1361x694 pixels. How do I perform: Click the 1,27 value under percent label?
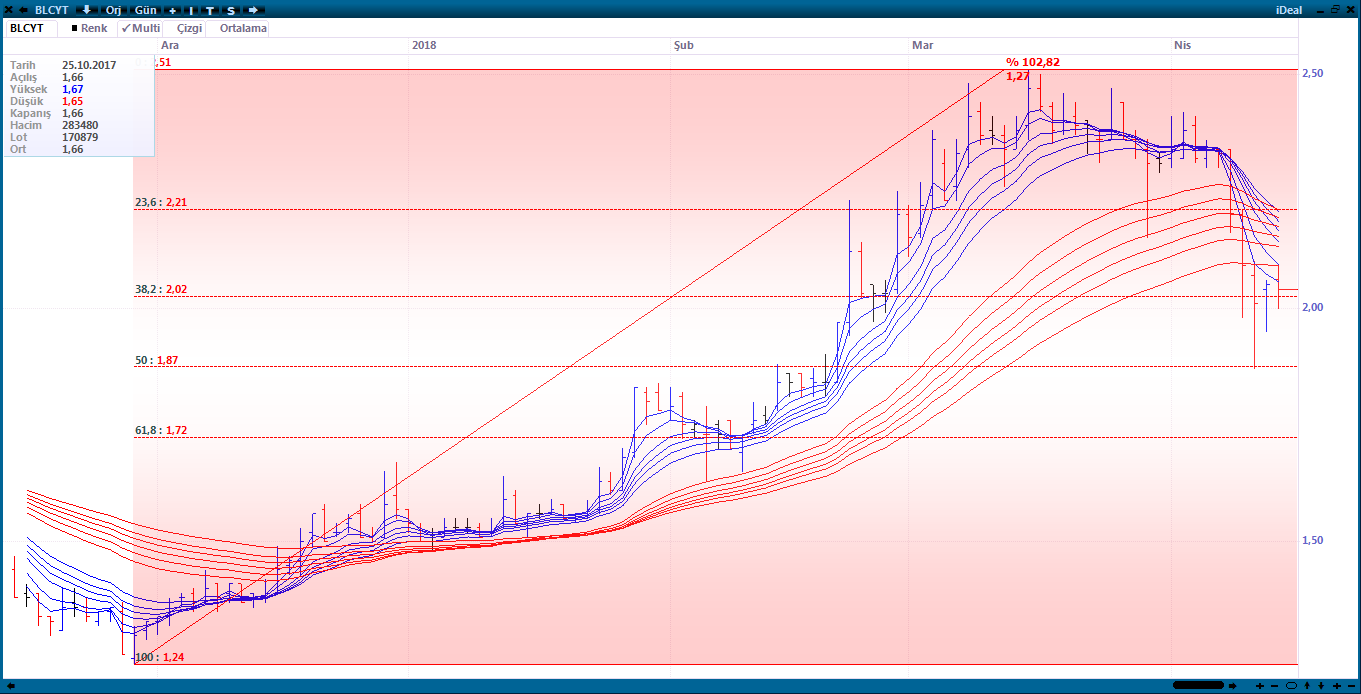tap(1018, 76)
